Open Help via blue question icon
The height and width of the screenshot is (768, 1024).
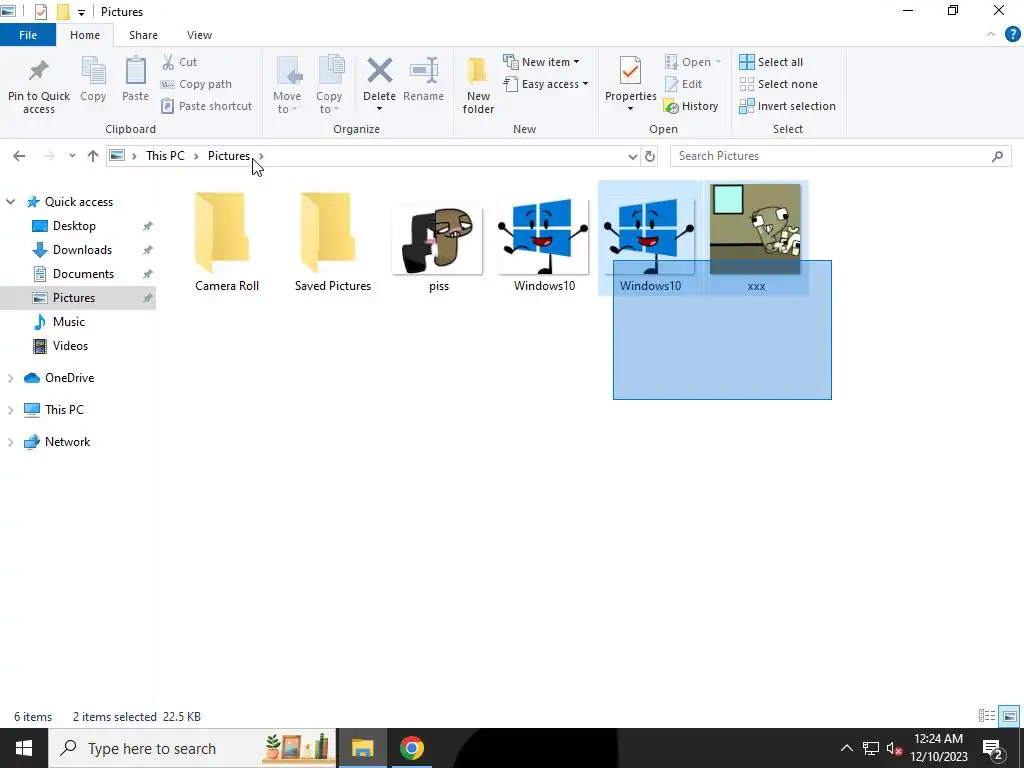coord(1012,35)
